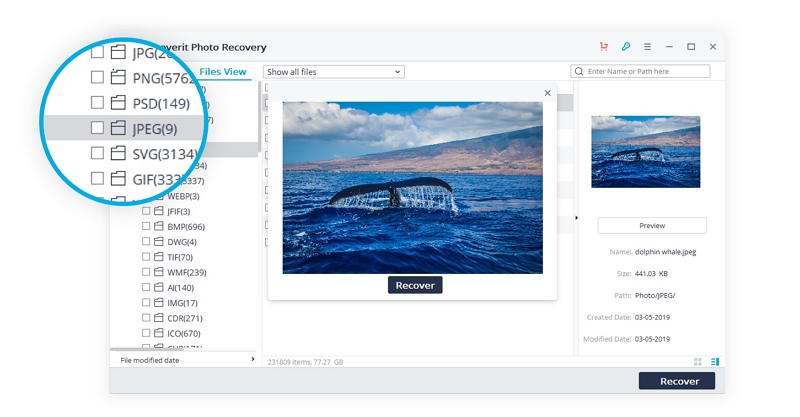Click the Created Date value 03-05-2019
This screenshot has width=800, height=417.
click(652, 317)
